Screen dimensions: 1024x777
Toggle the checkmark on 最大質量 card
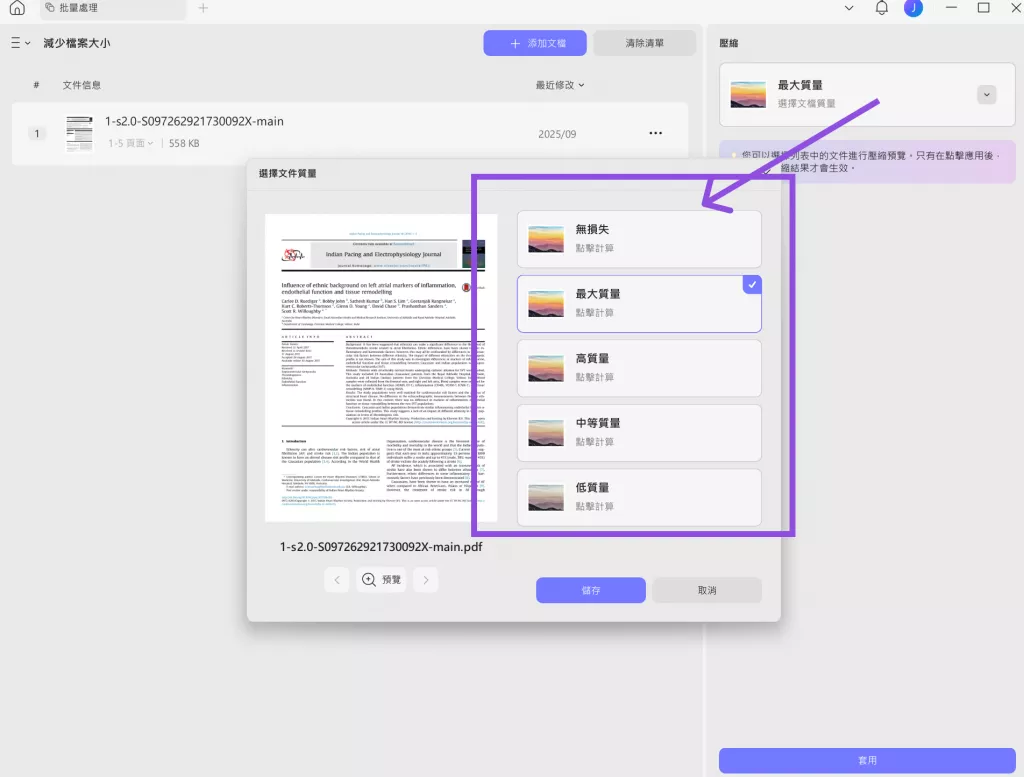pos(752,285)
